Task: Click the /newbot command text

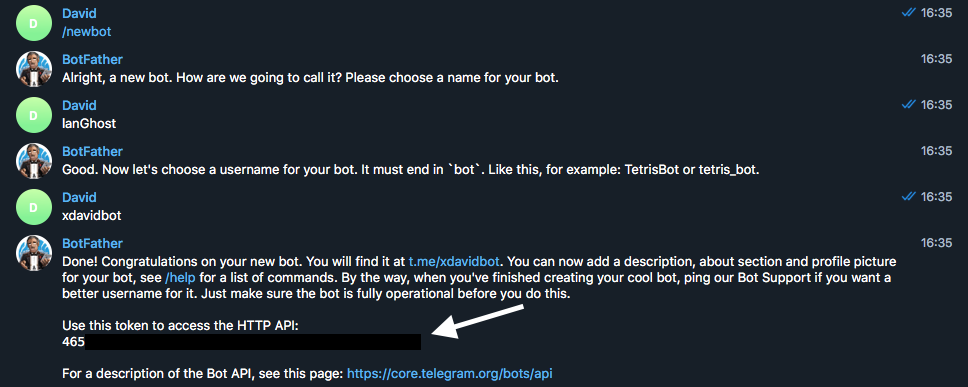Action: [x=87, y=31]
